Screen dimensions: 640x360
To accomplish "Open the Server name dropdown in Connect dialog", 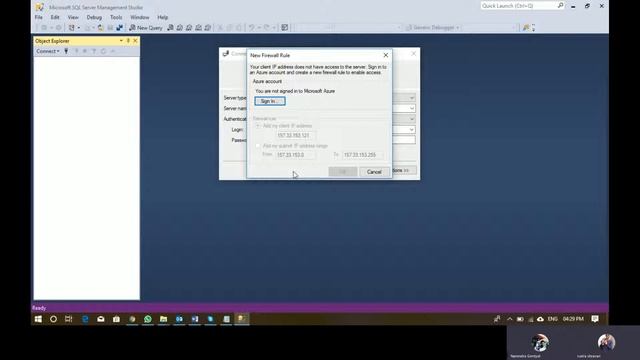I will [x=411, y=108].
